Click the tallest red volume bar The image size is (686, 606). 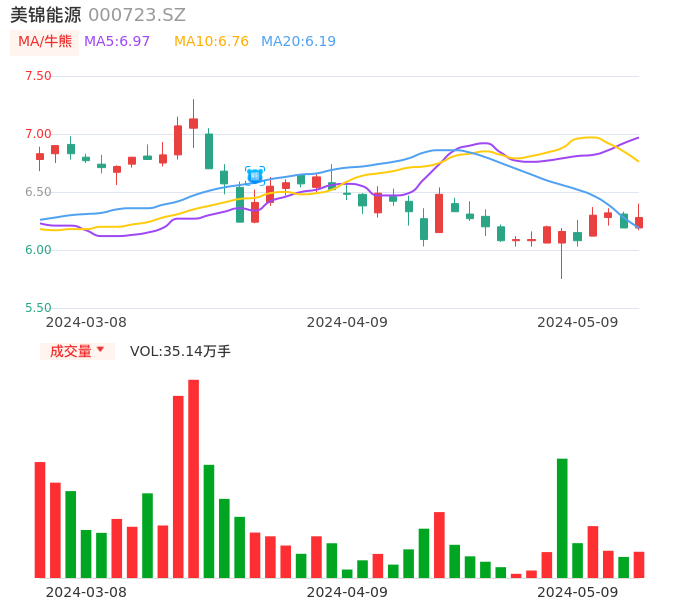point(193,478)
